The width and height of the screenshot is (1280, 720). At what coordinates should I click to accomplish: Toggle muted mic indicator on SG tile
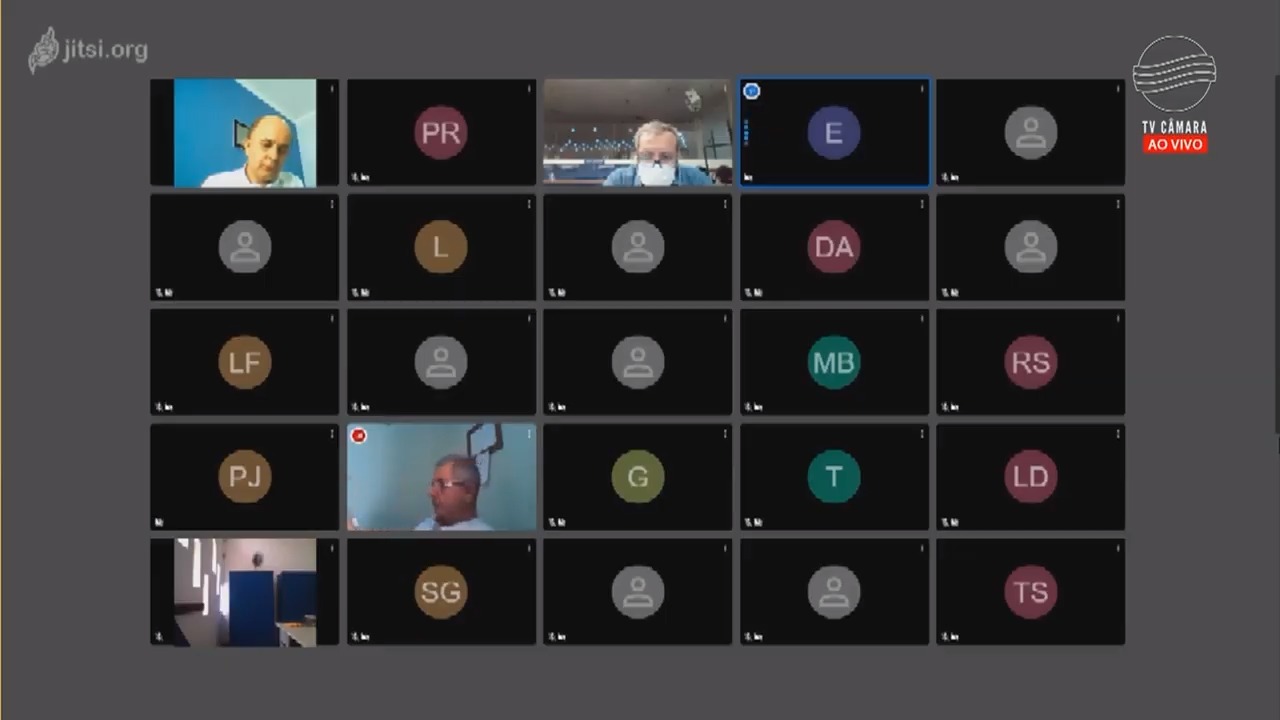coord(355,637)
